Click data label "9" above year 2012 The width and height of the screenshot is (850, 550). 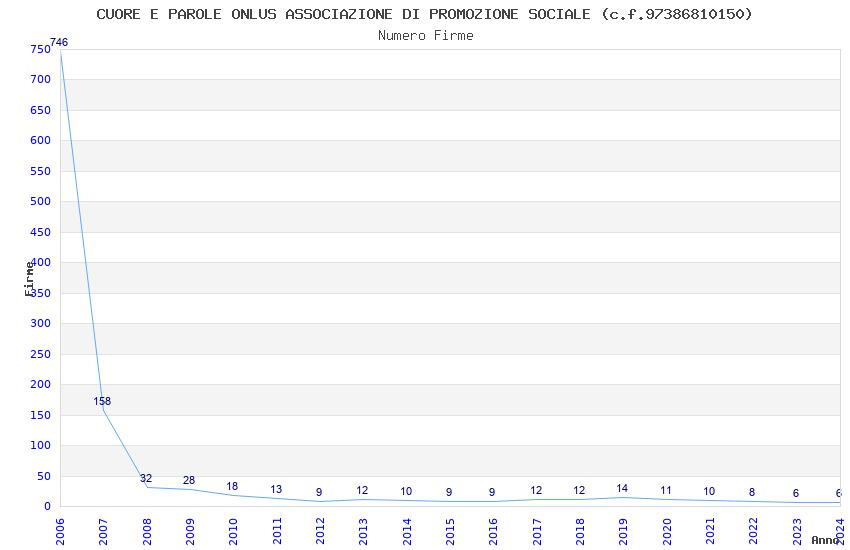[319, 492]
